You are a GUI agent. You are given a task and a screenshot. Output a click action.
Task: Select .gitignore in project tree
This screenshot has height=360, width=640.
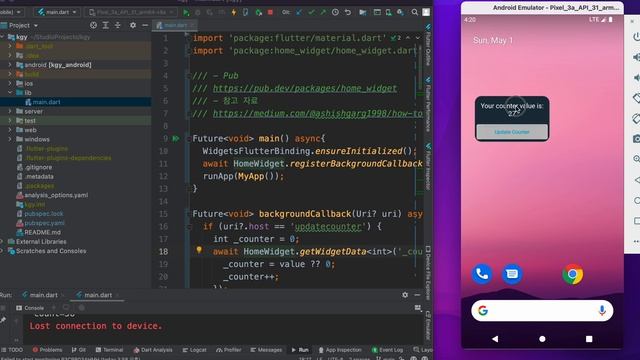coord(38,167)
